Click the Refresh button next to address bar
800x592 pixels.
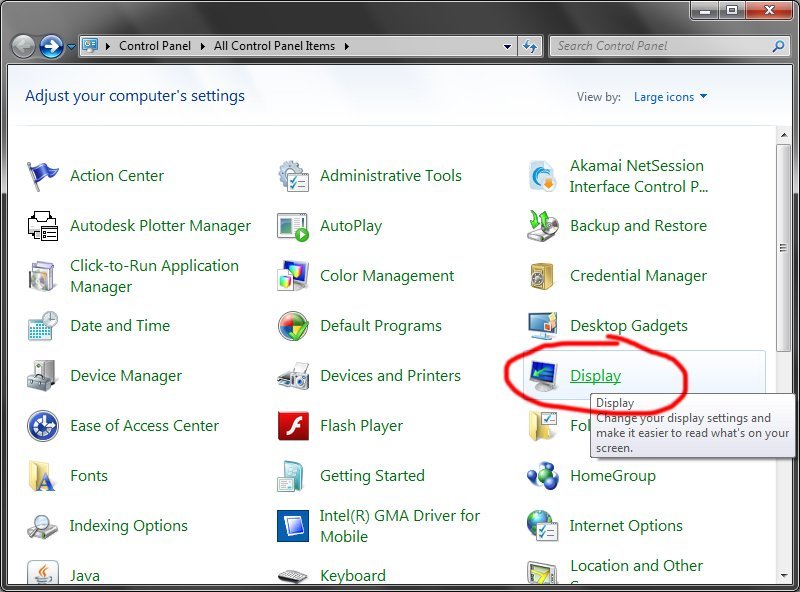pos(531,46)
